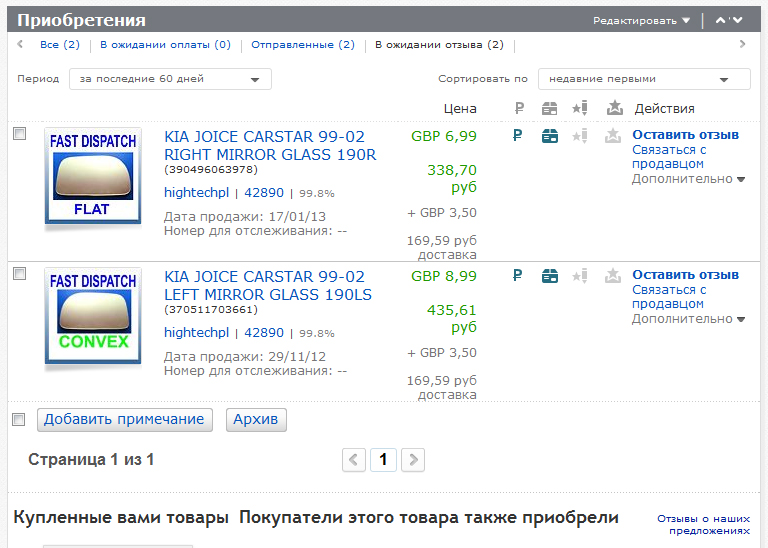
Task: Click Оставить отзыв for the LEFT MIRROR item
Action: [685, 275]
